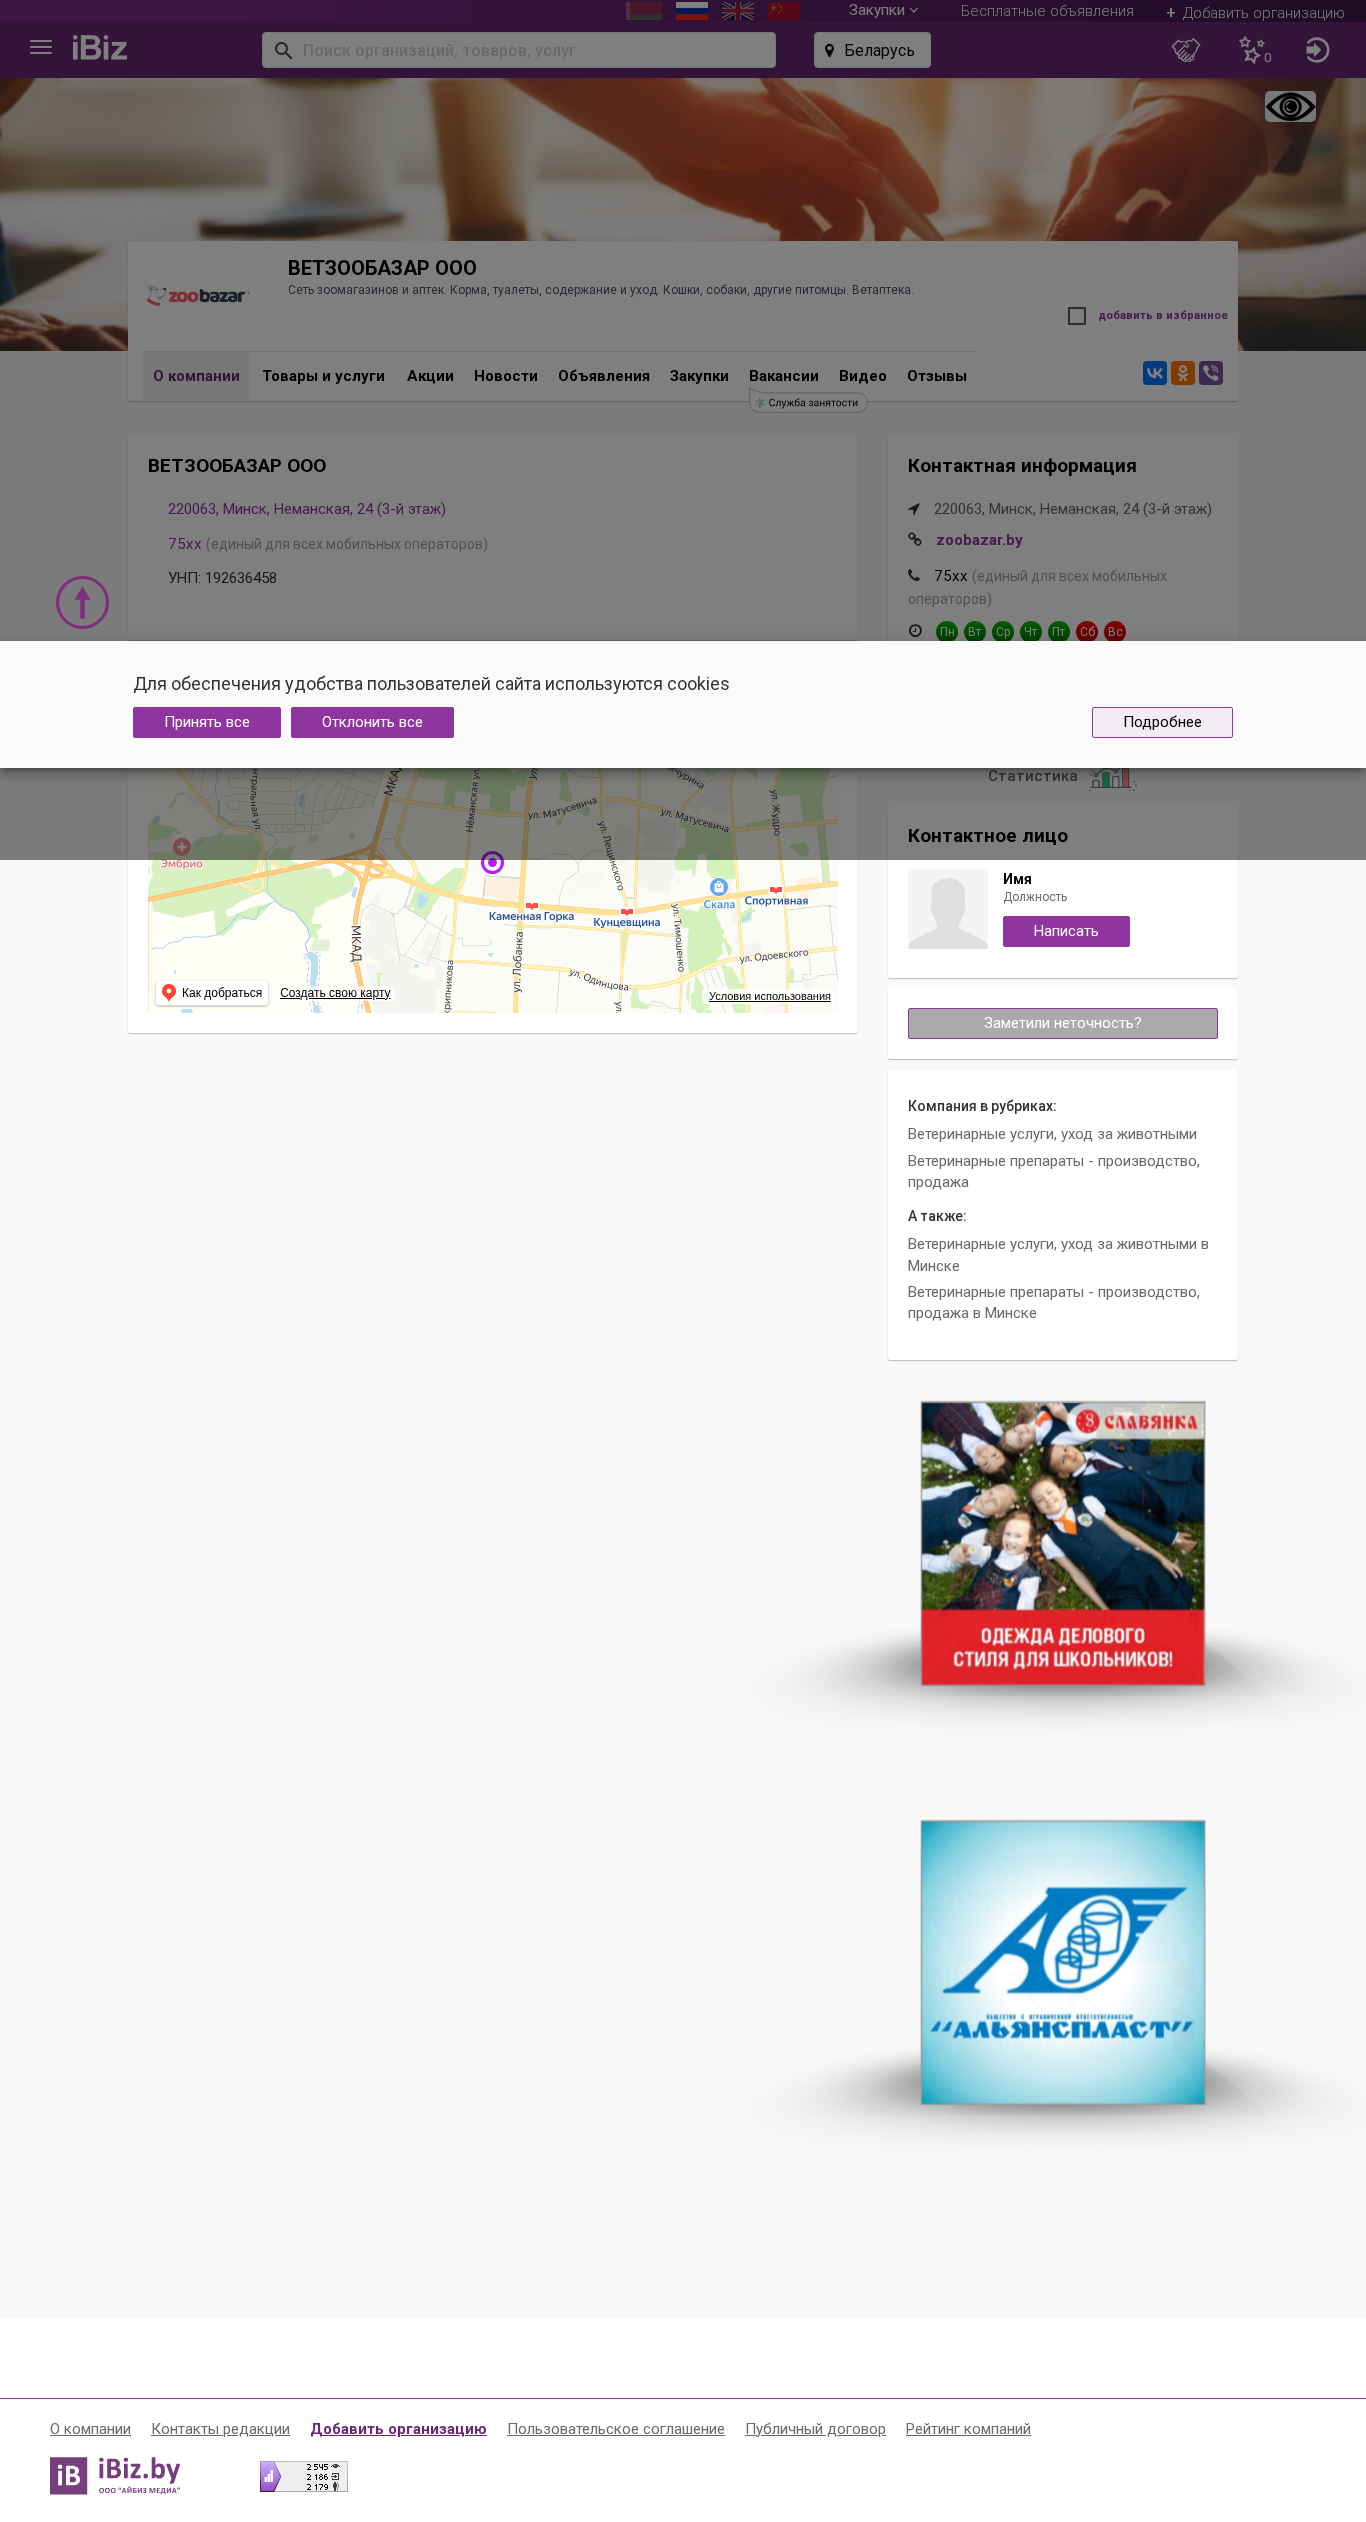Open footer Рейтинг компаний link
The height and width of the screenshot is (2522, 1366).
(x=968, y=2429)
